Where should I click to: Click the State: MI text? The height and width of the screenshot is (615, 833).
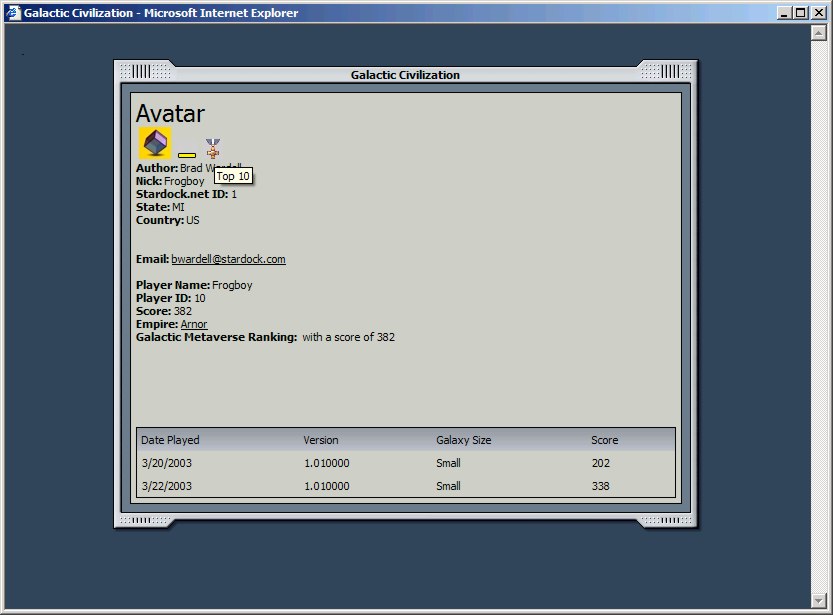[160, 207]
